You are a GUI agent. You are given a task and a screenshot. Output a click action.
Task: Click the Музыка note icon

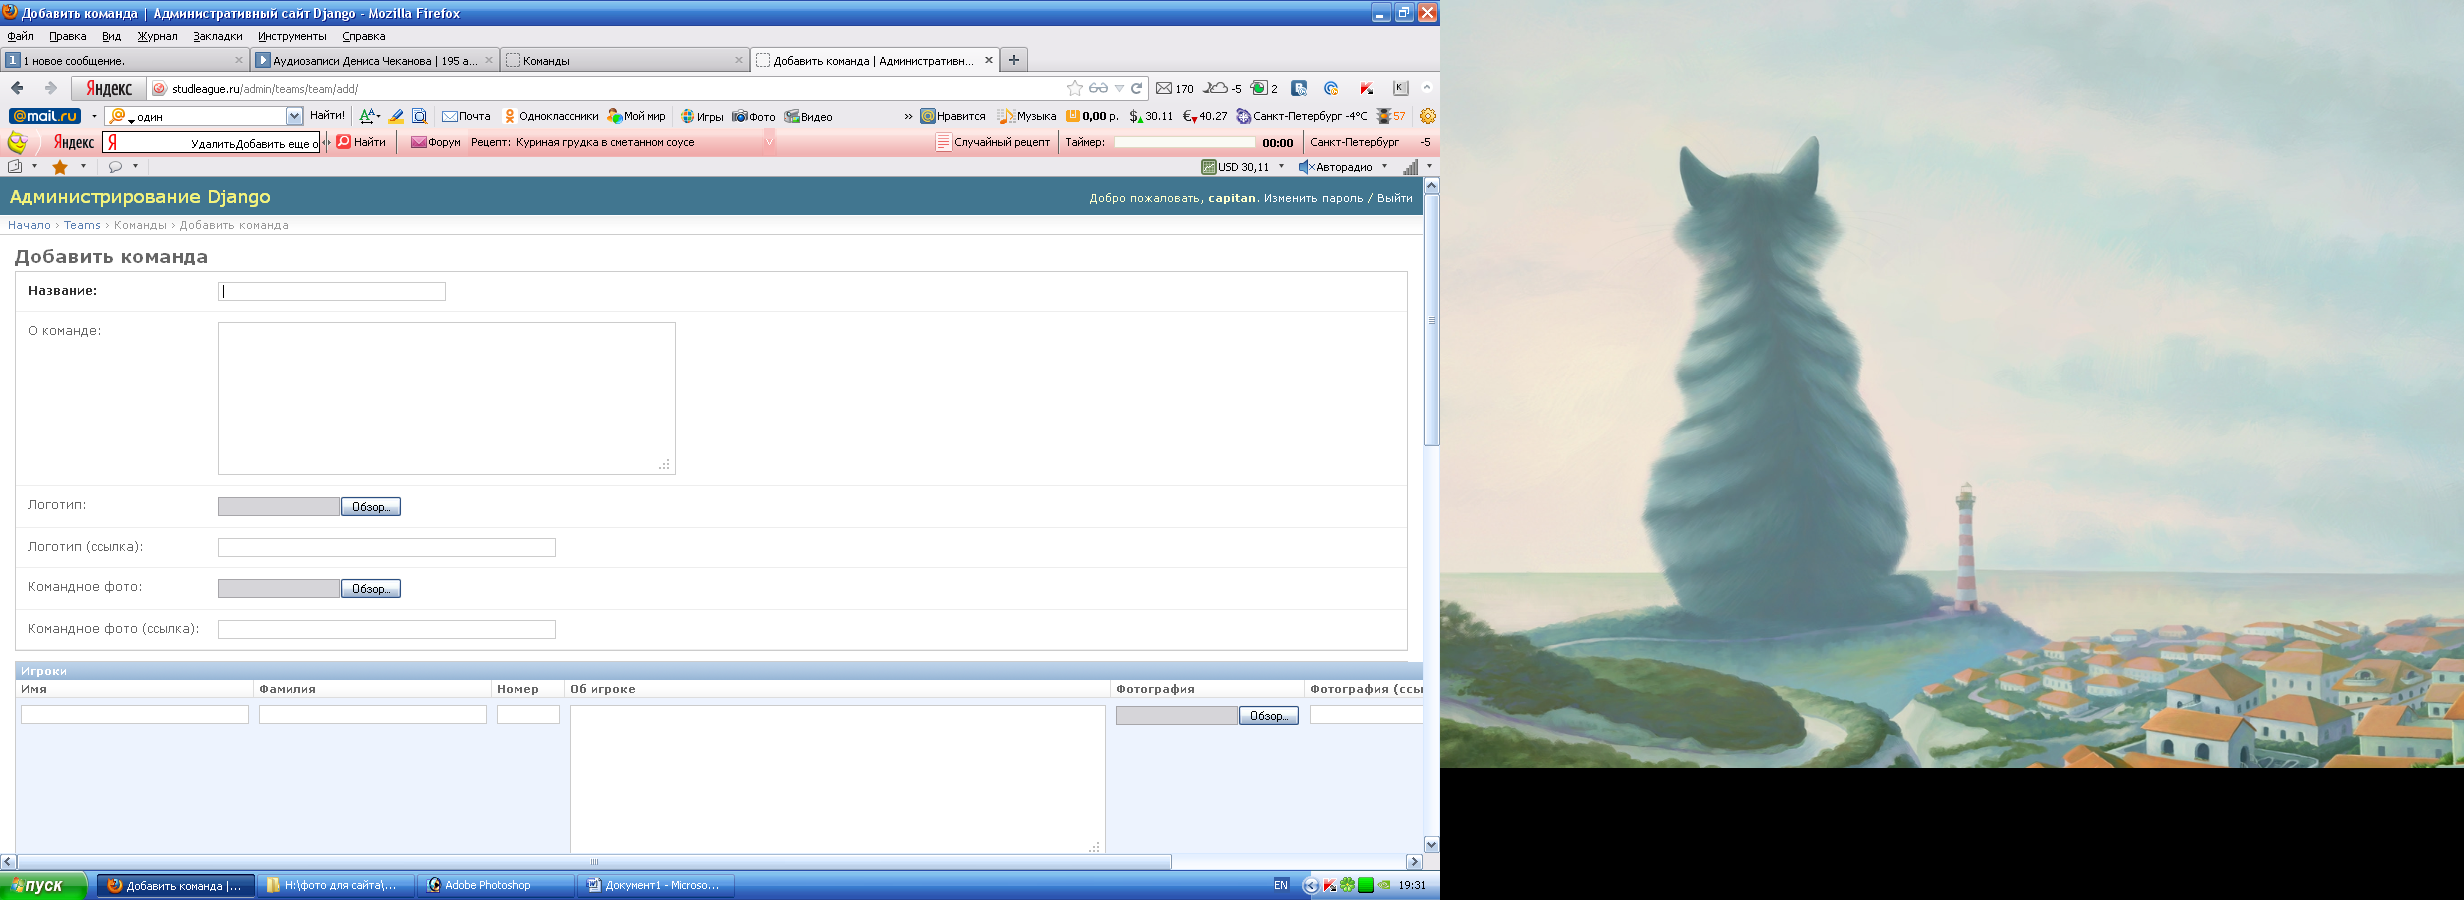(1005, 116)
